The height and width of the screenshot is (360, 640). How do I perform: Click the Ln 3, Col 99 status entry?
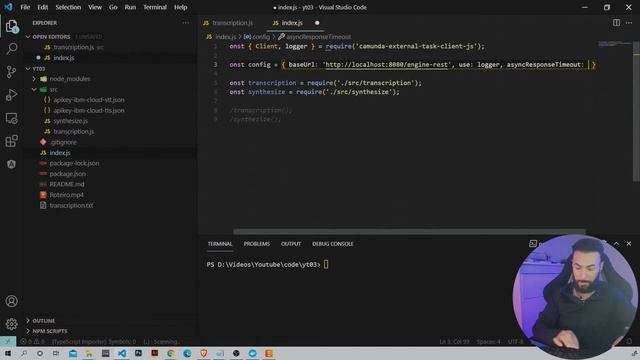coord(454,342)
